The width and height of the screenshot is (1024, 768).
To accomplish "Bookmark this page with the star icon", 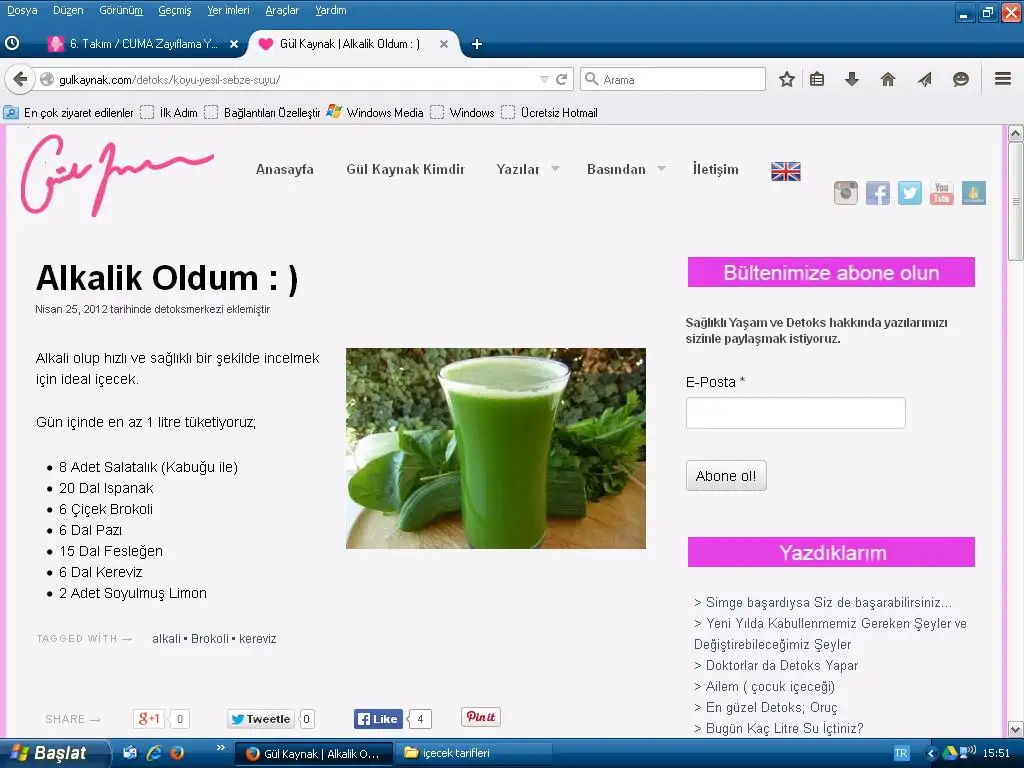I will (x=787, y=80).
